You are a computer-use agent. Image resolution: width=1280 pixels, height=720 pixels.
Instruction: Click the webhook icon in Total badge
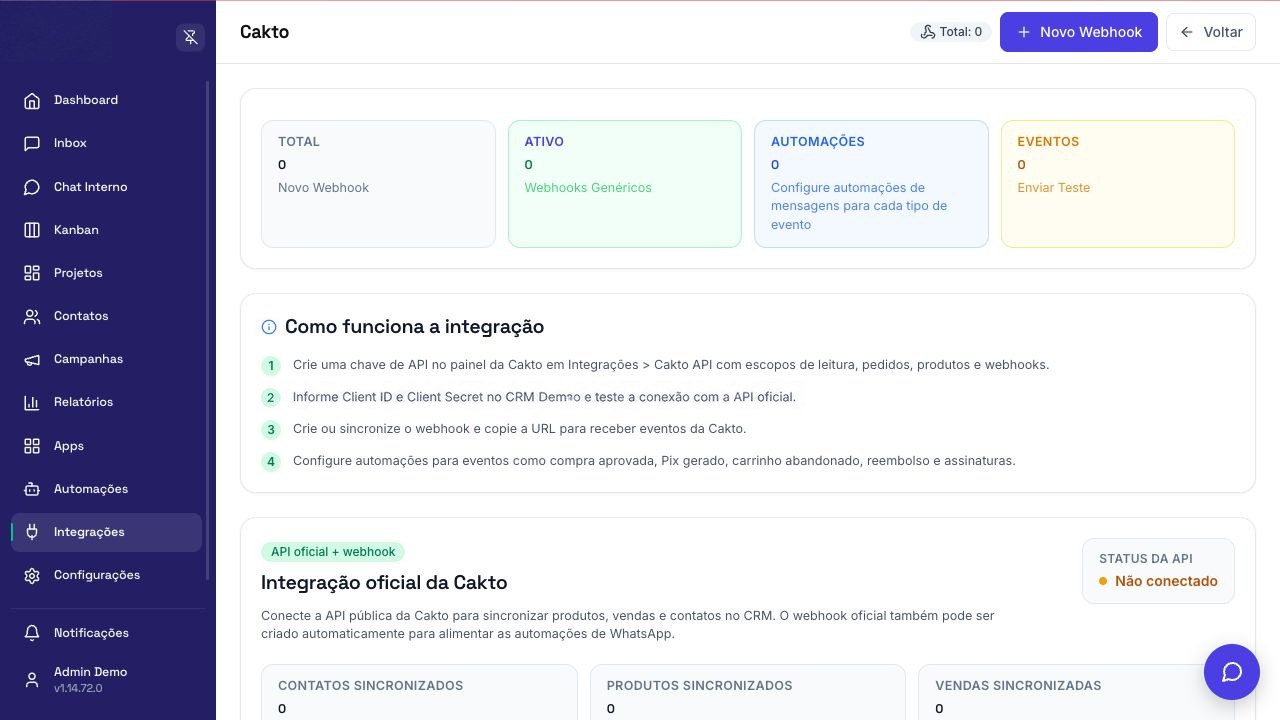click(x=927, y=32)
